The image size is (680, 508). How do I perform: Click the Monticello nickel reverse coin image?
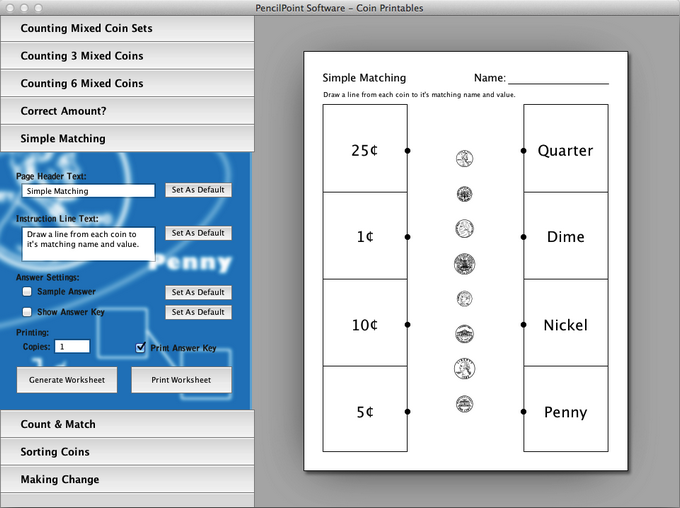pos(465,334)
